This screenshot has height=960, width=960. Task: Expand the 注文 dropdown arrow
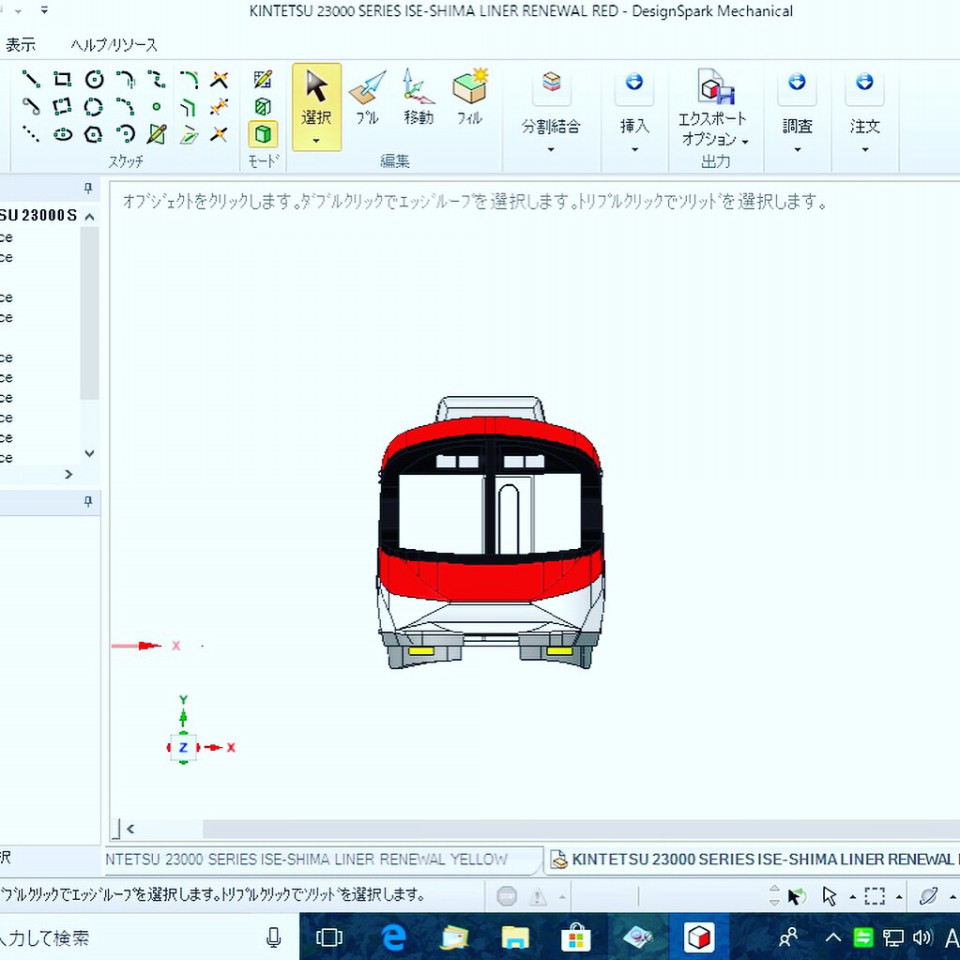tap(864, 149)
